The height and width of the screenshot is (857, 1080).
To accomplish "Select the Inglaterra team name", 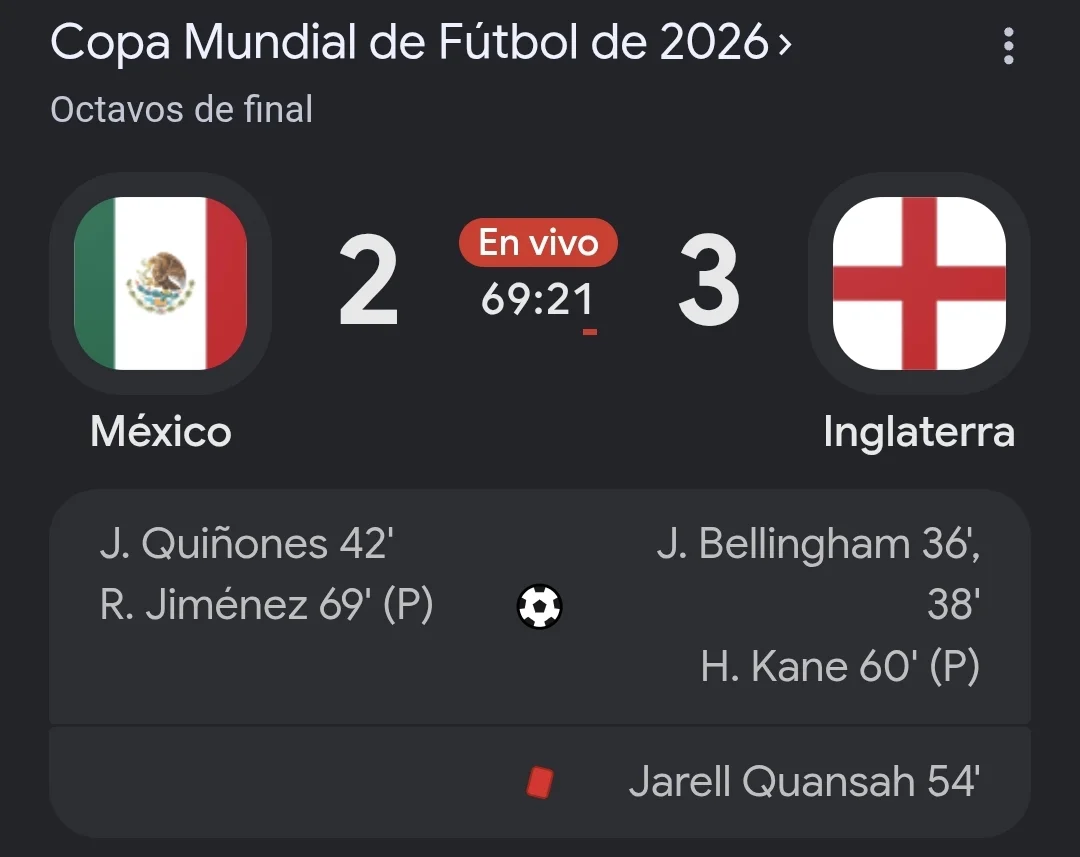I will click(x=920, y=433).
